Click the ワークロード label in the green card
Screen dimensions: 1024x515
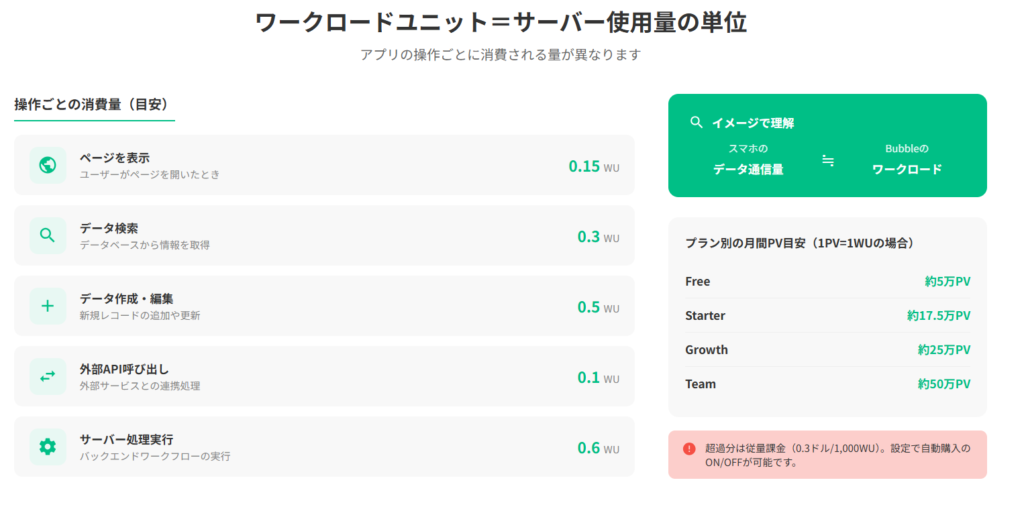pos(907,169)
